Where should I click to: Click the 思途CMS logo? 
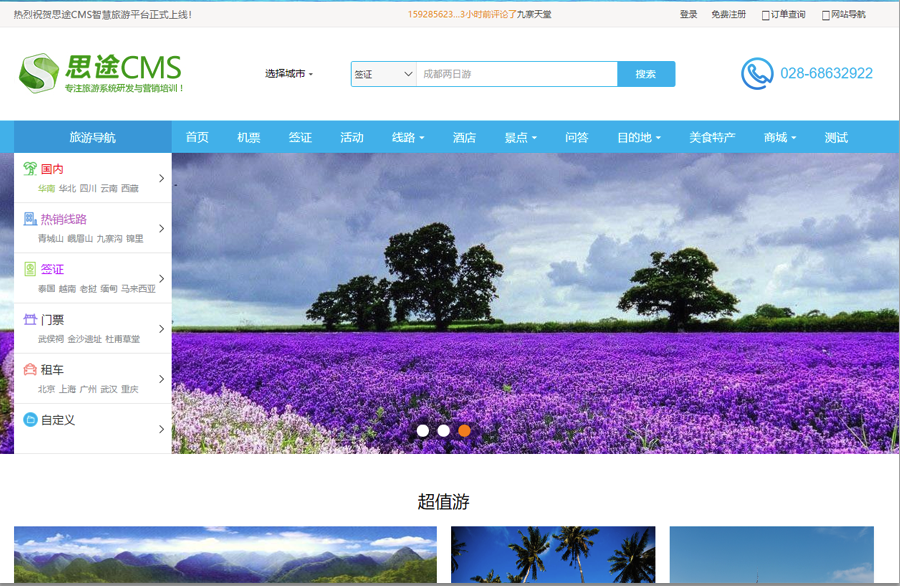[x=100, y=73]
